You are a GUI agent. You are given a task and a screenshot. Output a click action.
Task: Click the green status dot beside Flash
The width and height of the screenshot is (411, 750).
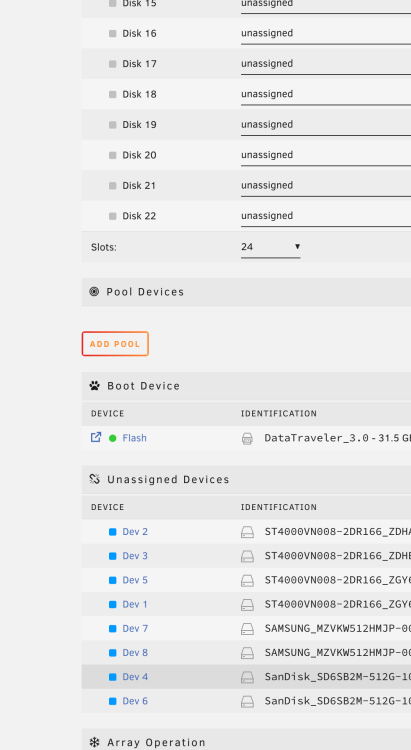pyautogui.click(x=112, y=438)
